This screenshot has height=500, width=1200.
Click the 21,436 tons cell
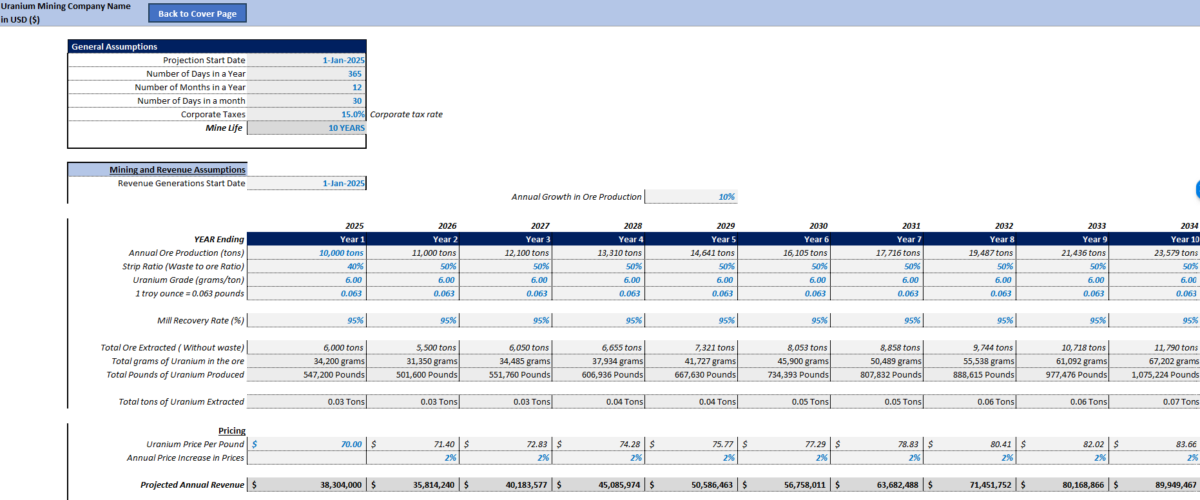click(1061, 253)
